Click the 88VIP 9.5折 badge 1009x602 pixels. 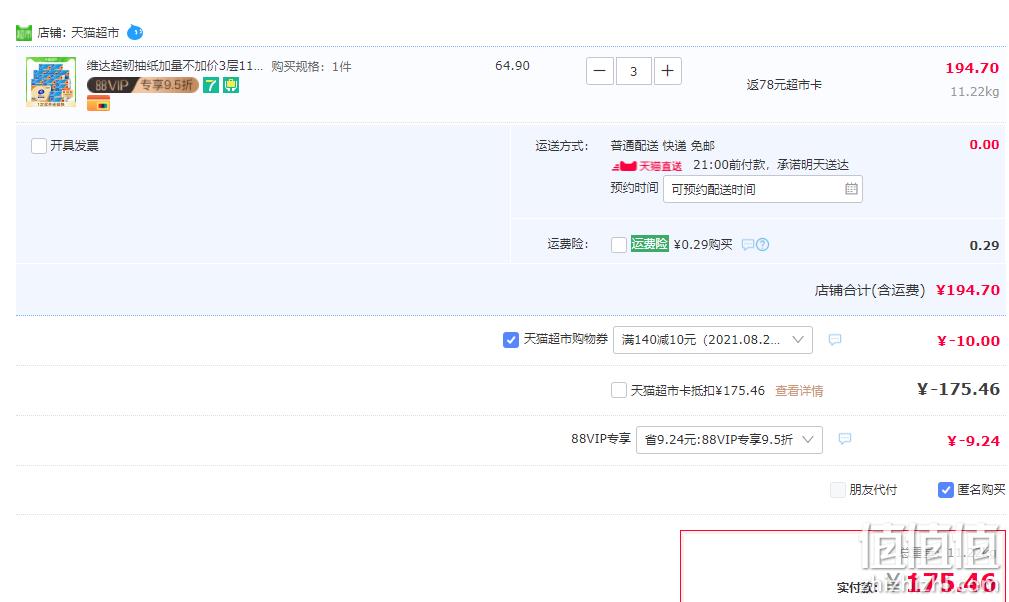142,85
